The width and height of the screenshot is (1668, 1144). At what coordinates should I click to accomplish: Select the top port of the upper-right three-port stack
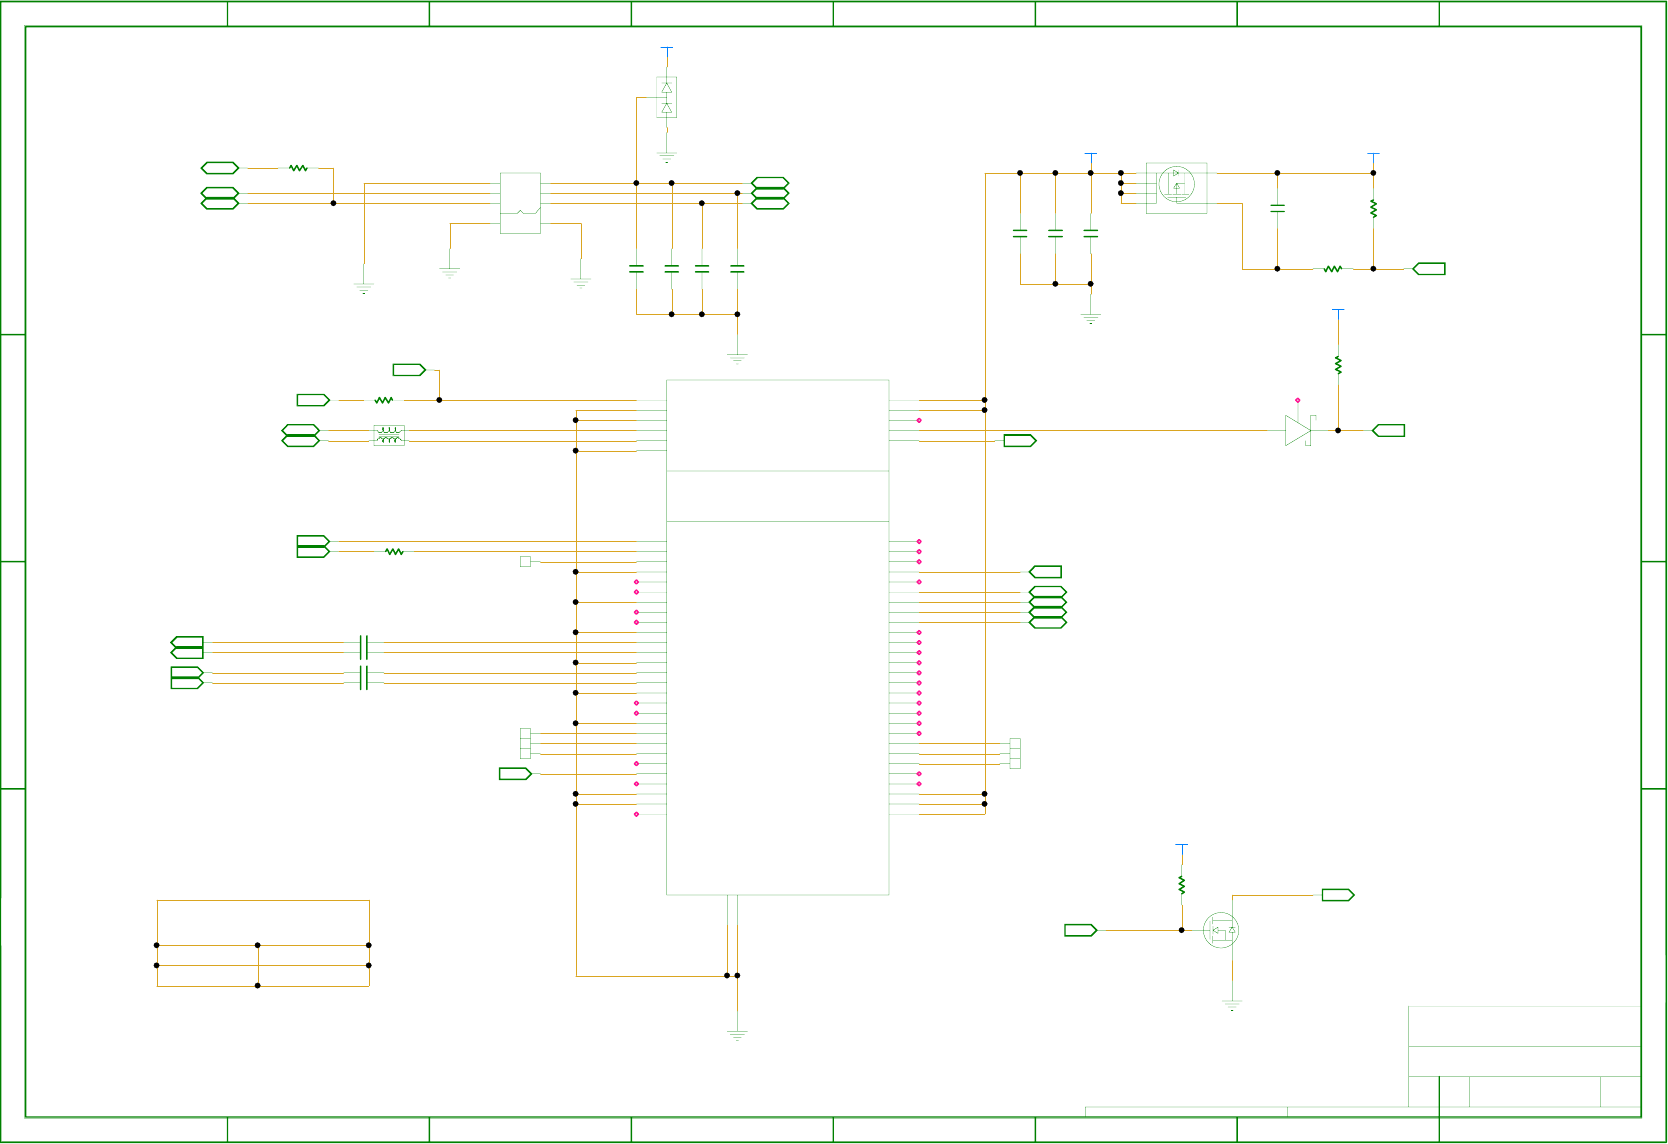pos(770,183)
